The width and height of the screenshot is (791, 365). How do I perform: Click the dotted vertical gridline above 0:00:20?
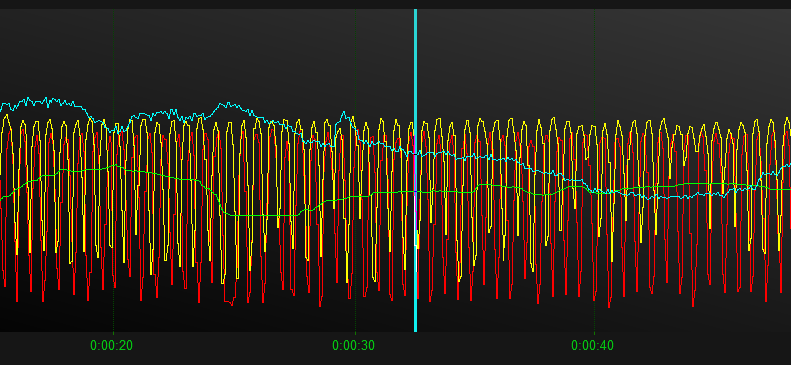[114, 170]
